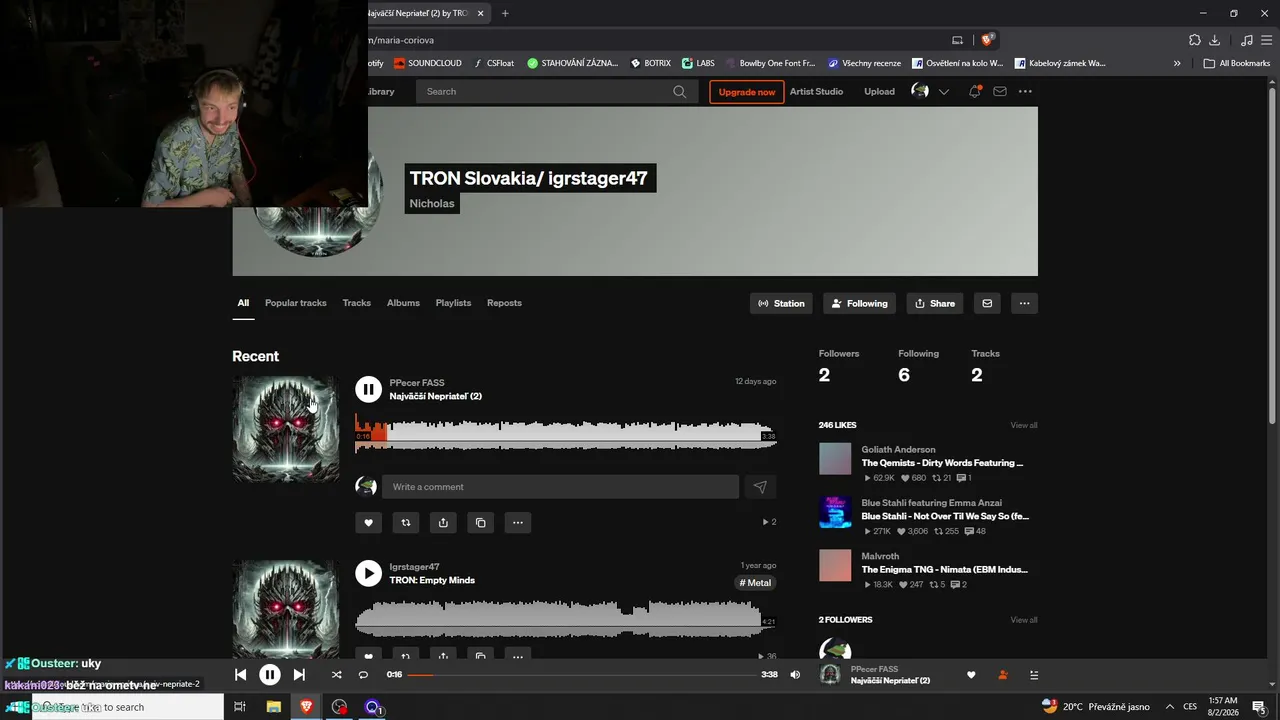The width and height of the screenshot is (1280, 720).
Task: Open File Explorer from the taskbar
Action: point(273,707)
